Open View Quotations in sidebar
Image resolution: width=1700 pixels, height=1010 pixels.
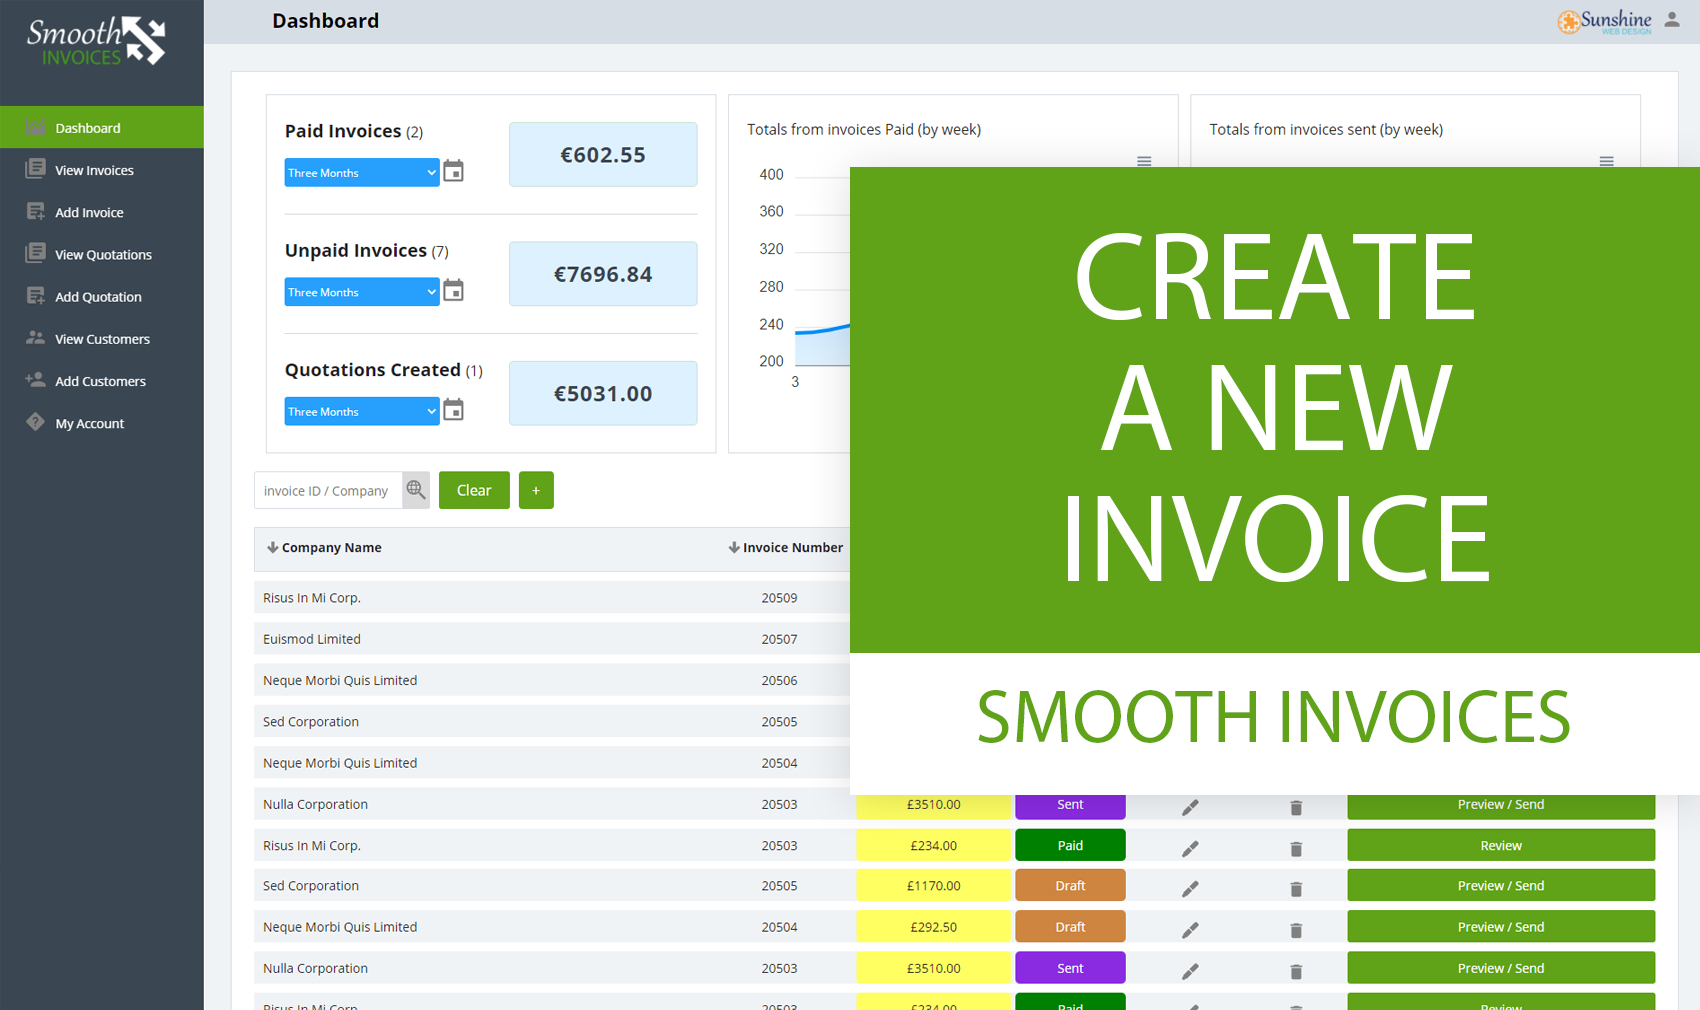(x=101, y=254)
